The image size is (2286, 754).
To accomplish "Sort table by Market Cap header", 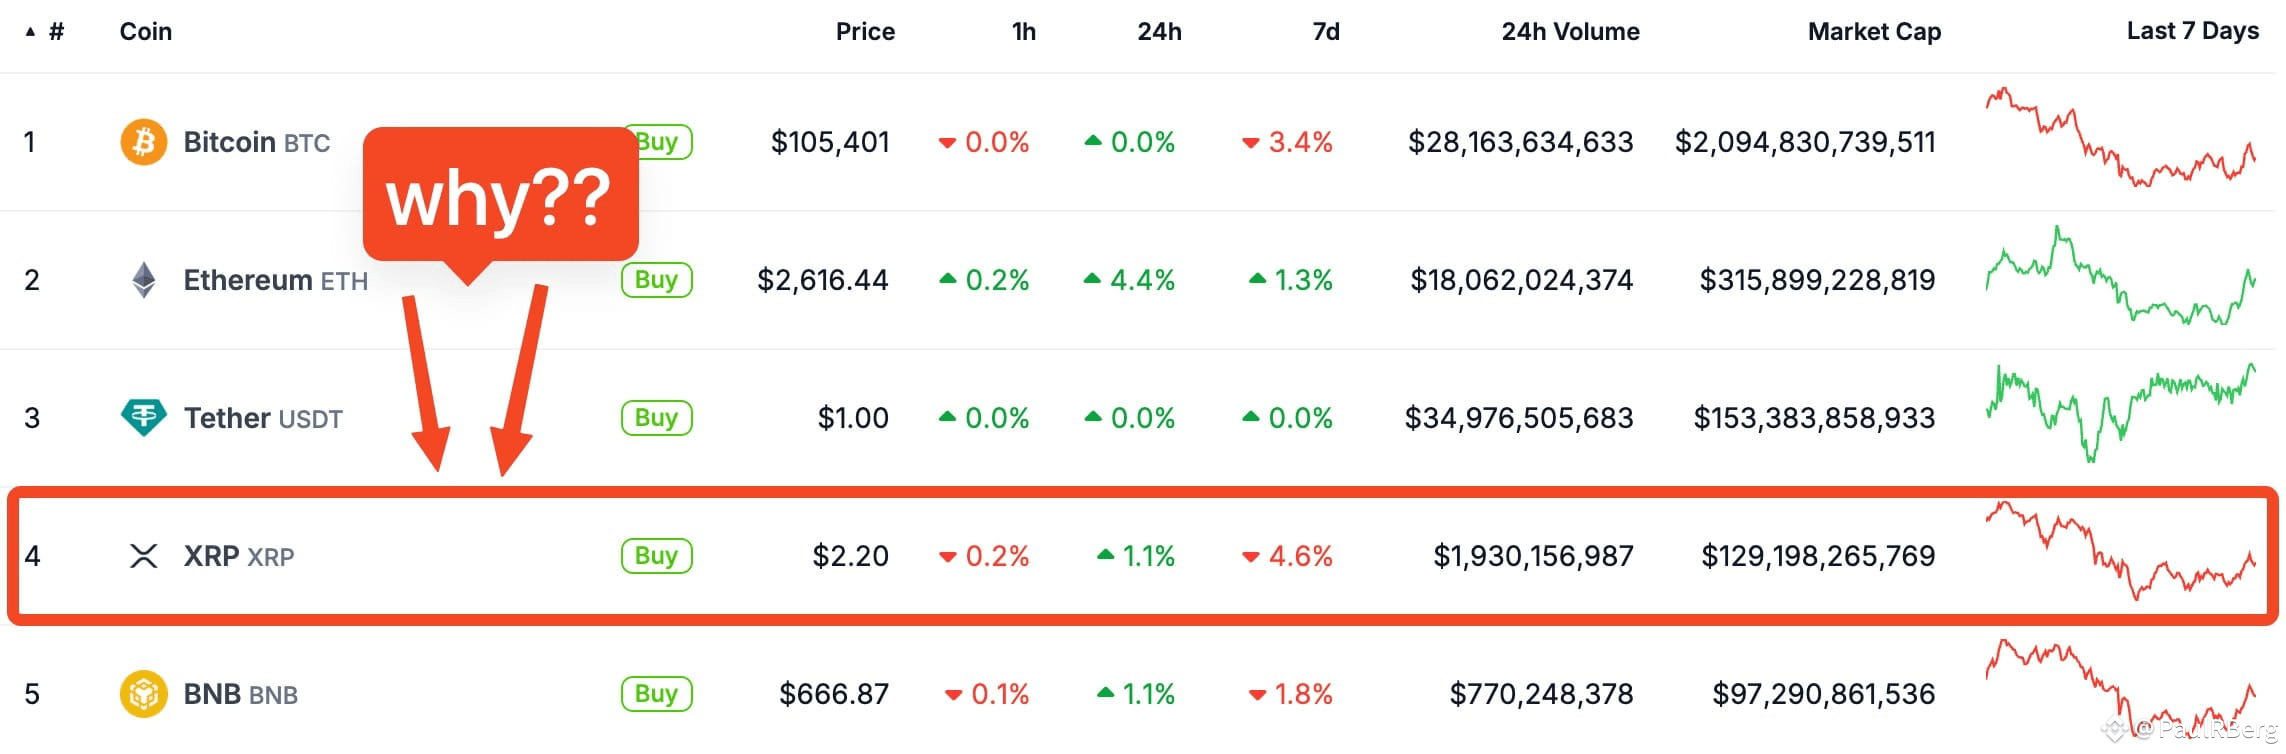I will tap(1874, 32).
